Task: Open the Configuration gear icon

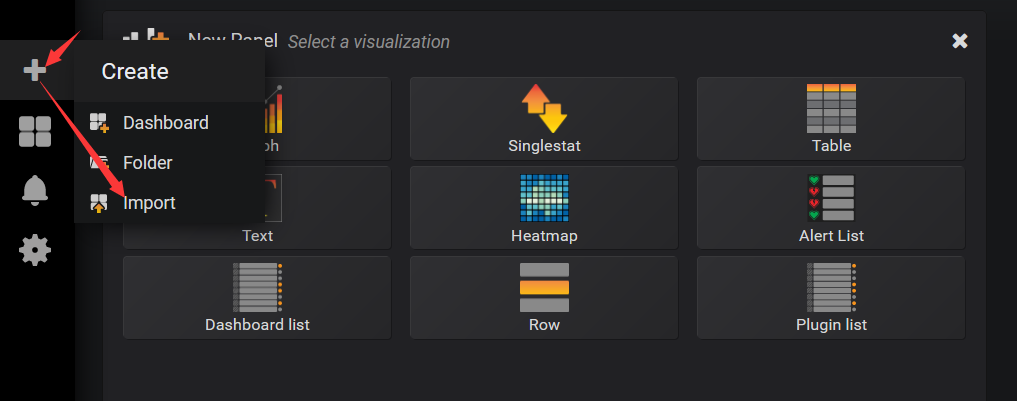Action: [35, 249]
